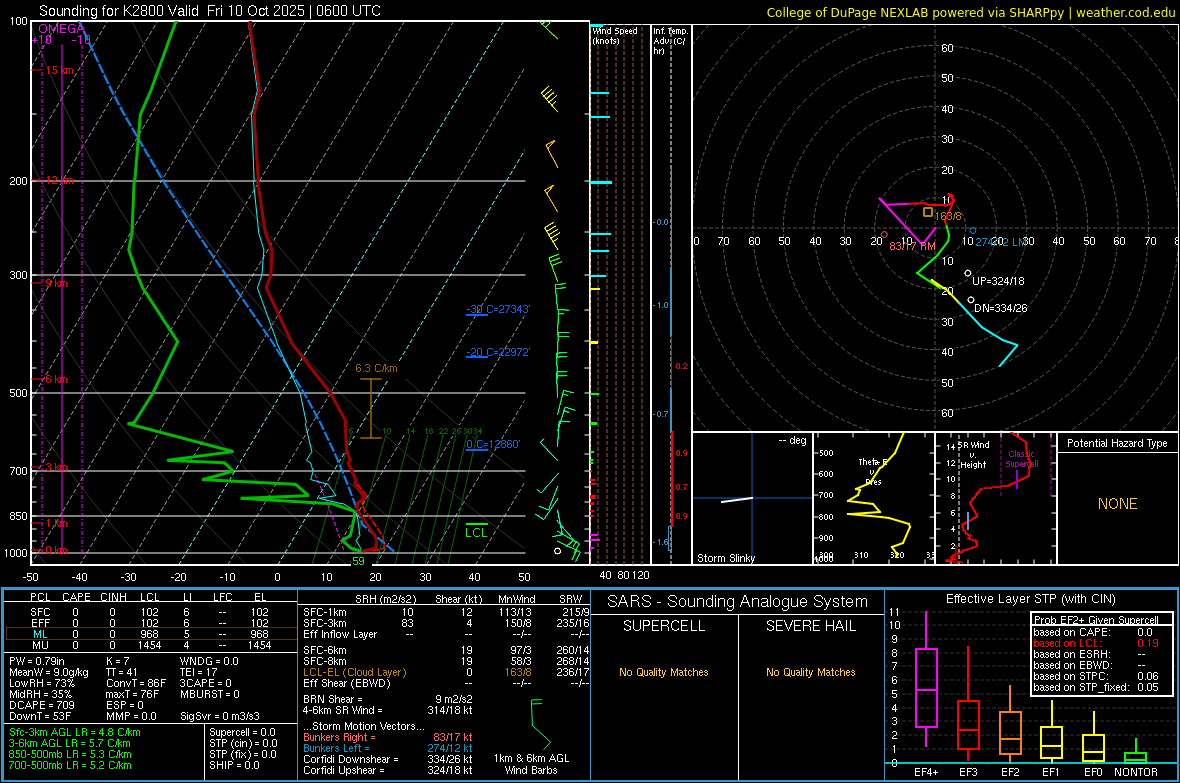Image resolution: width=1180 pixels, height=783 pixels.
Task: Click the College of DuPage NEXLAB credit text
Action: 970,12
